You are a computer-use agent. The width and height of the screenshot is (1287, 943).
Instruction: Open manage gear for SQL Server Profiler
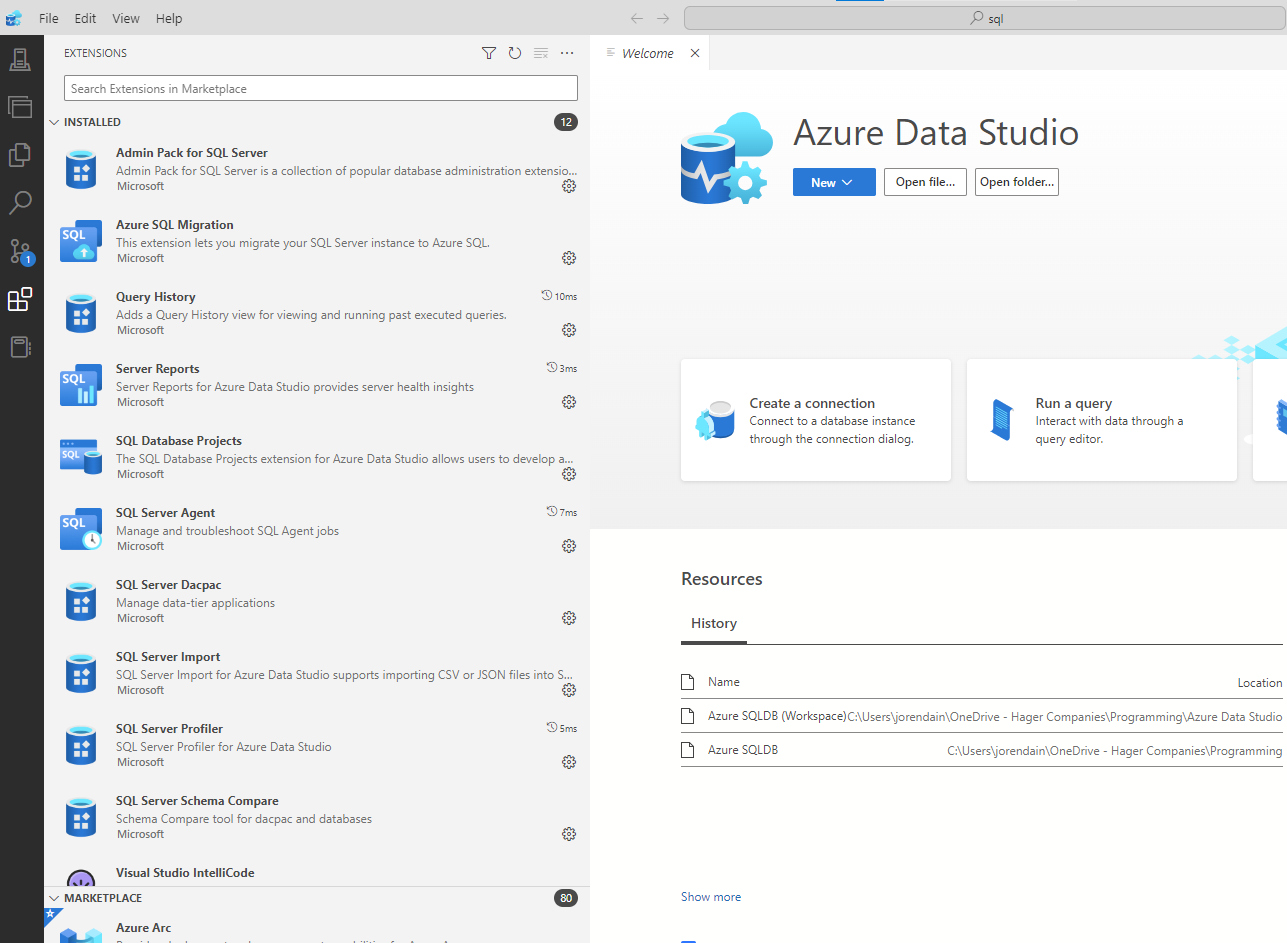click(569, 762)
